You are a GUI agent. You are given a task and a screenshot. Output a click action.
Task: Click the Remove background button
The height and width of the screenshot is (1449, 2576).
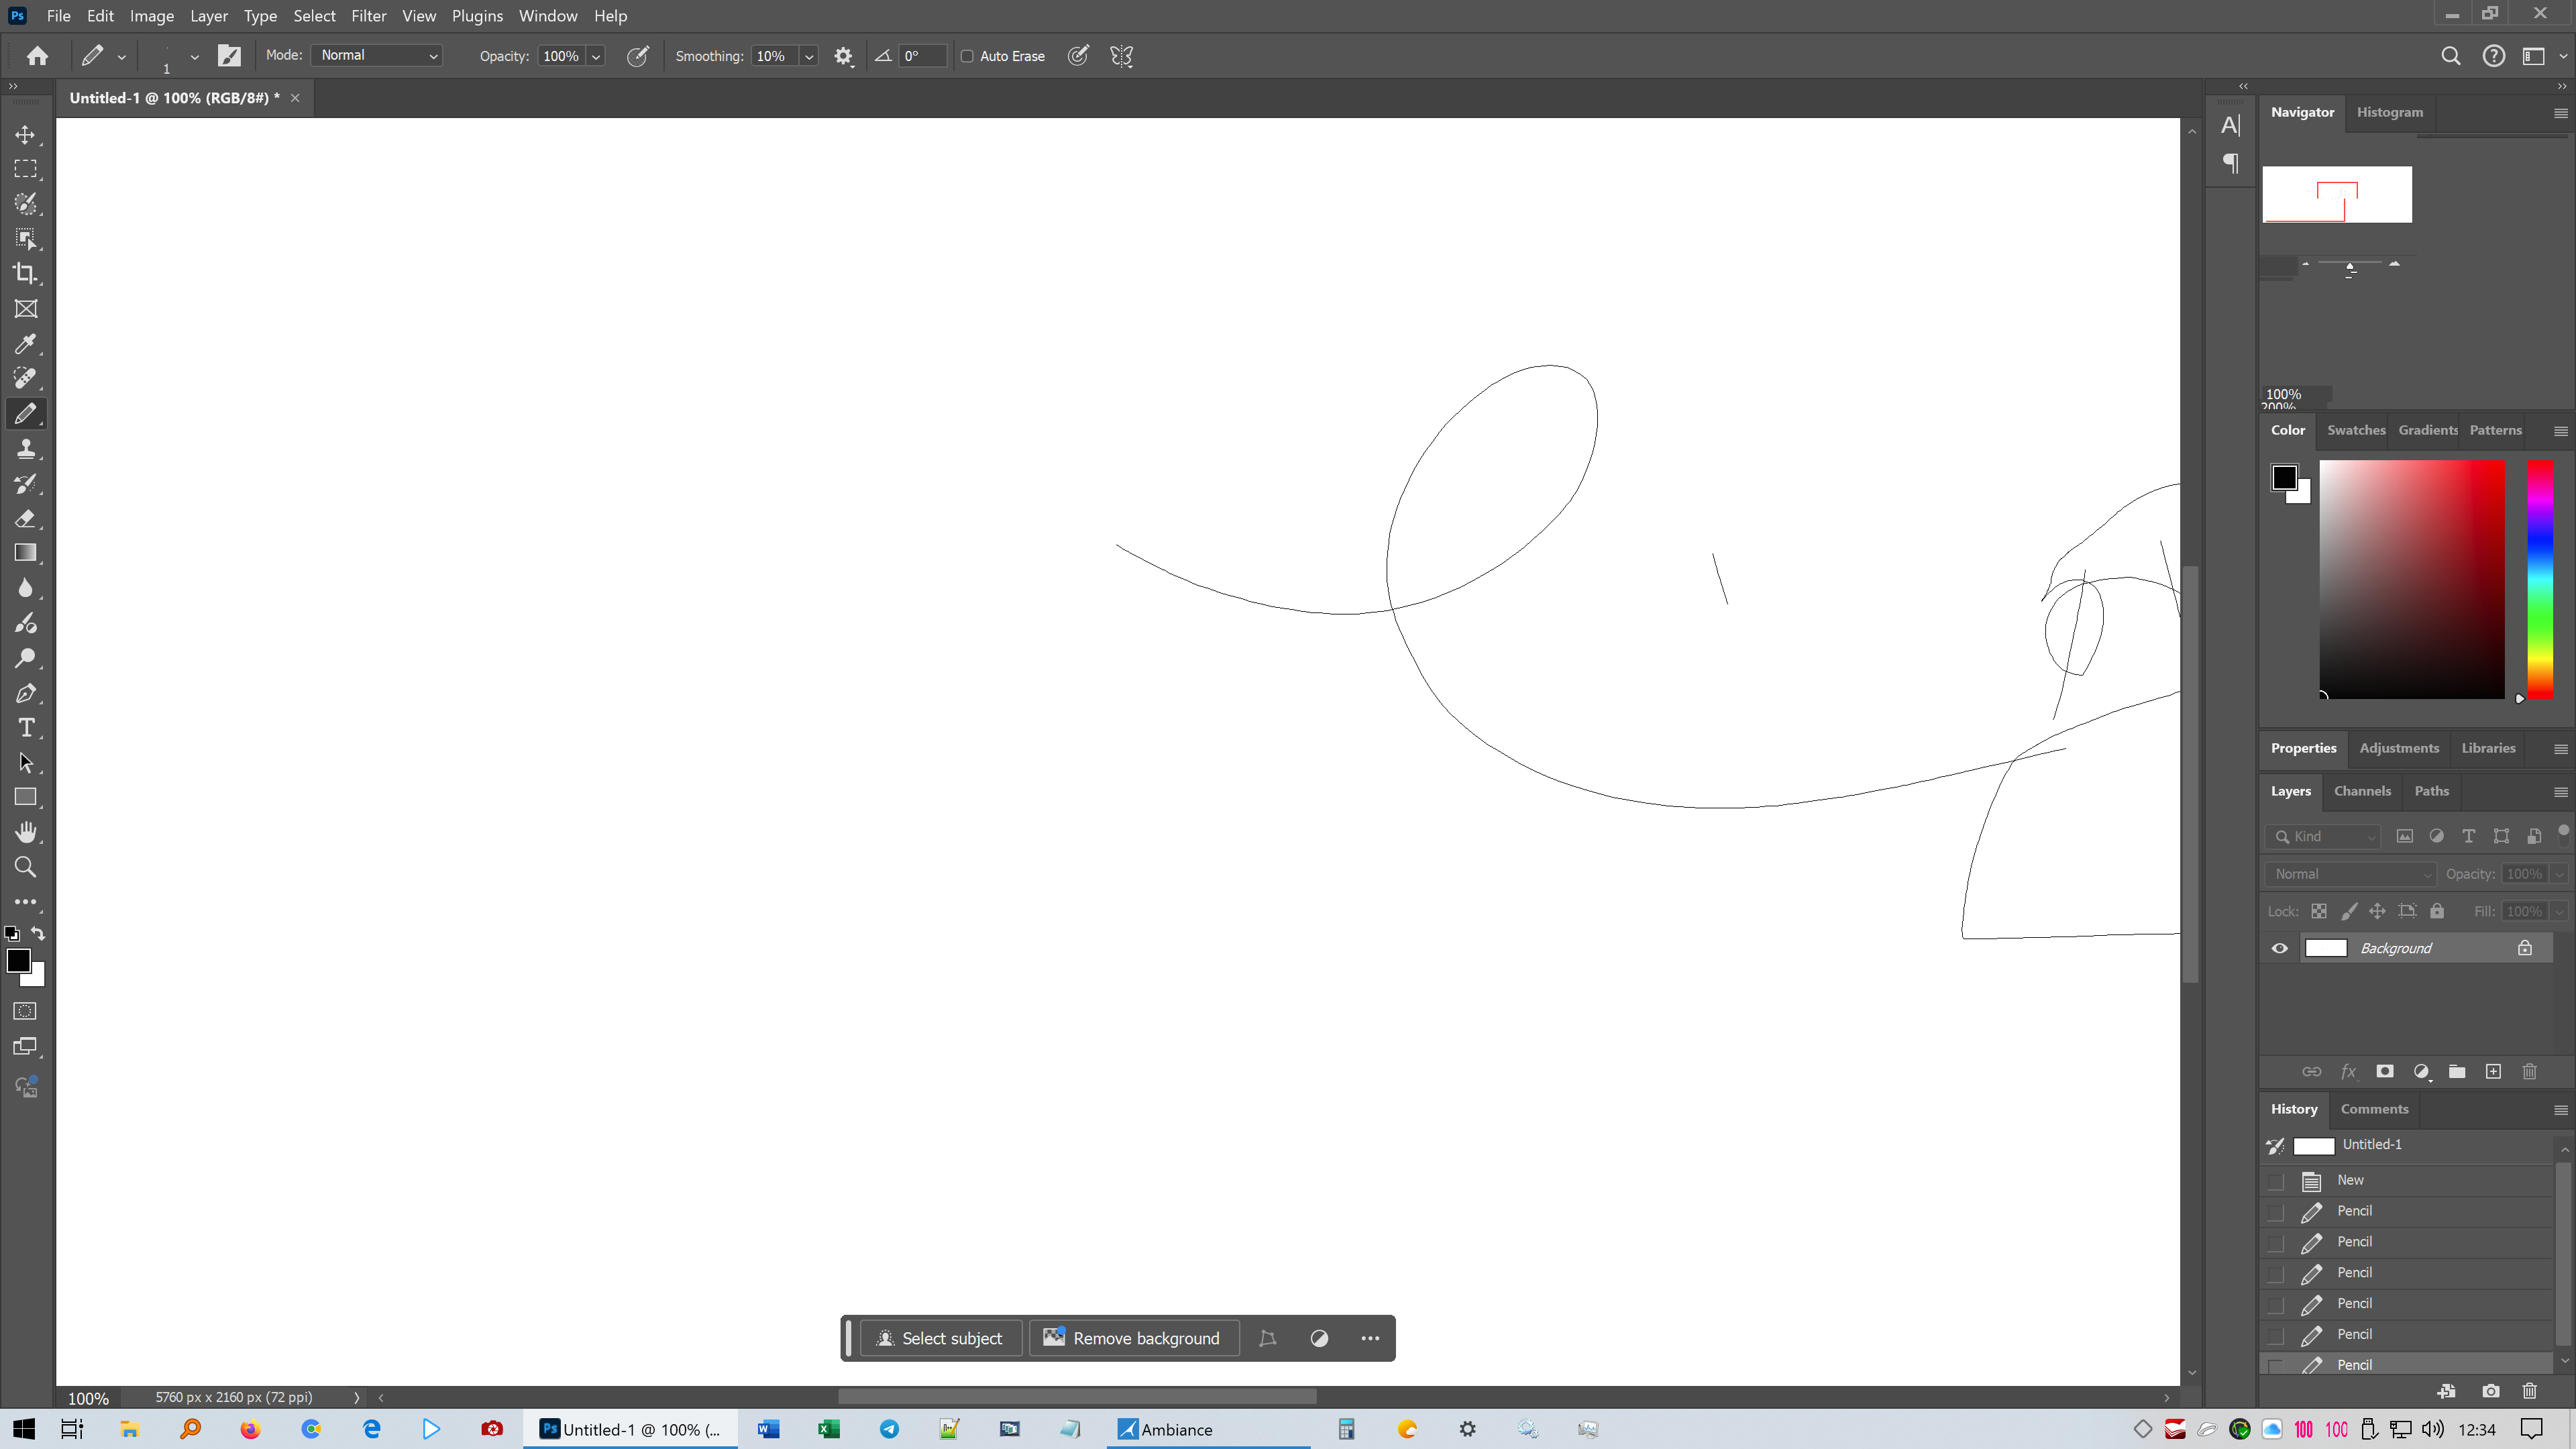(x=1133, y=1338)
